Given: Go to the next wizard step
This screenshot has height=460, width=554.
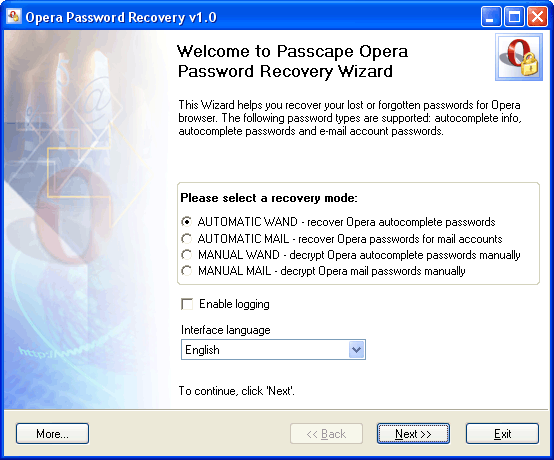Looking at the screenshot, I should click(x=413, y=434).
